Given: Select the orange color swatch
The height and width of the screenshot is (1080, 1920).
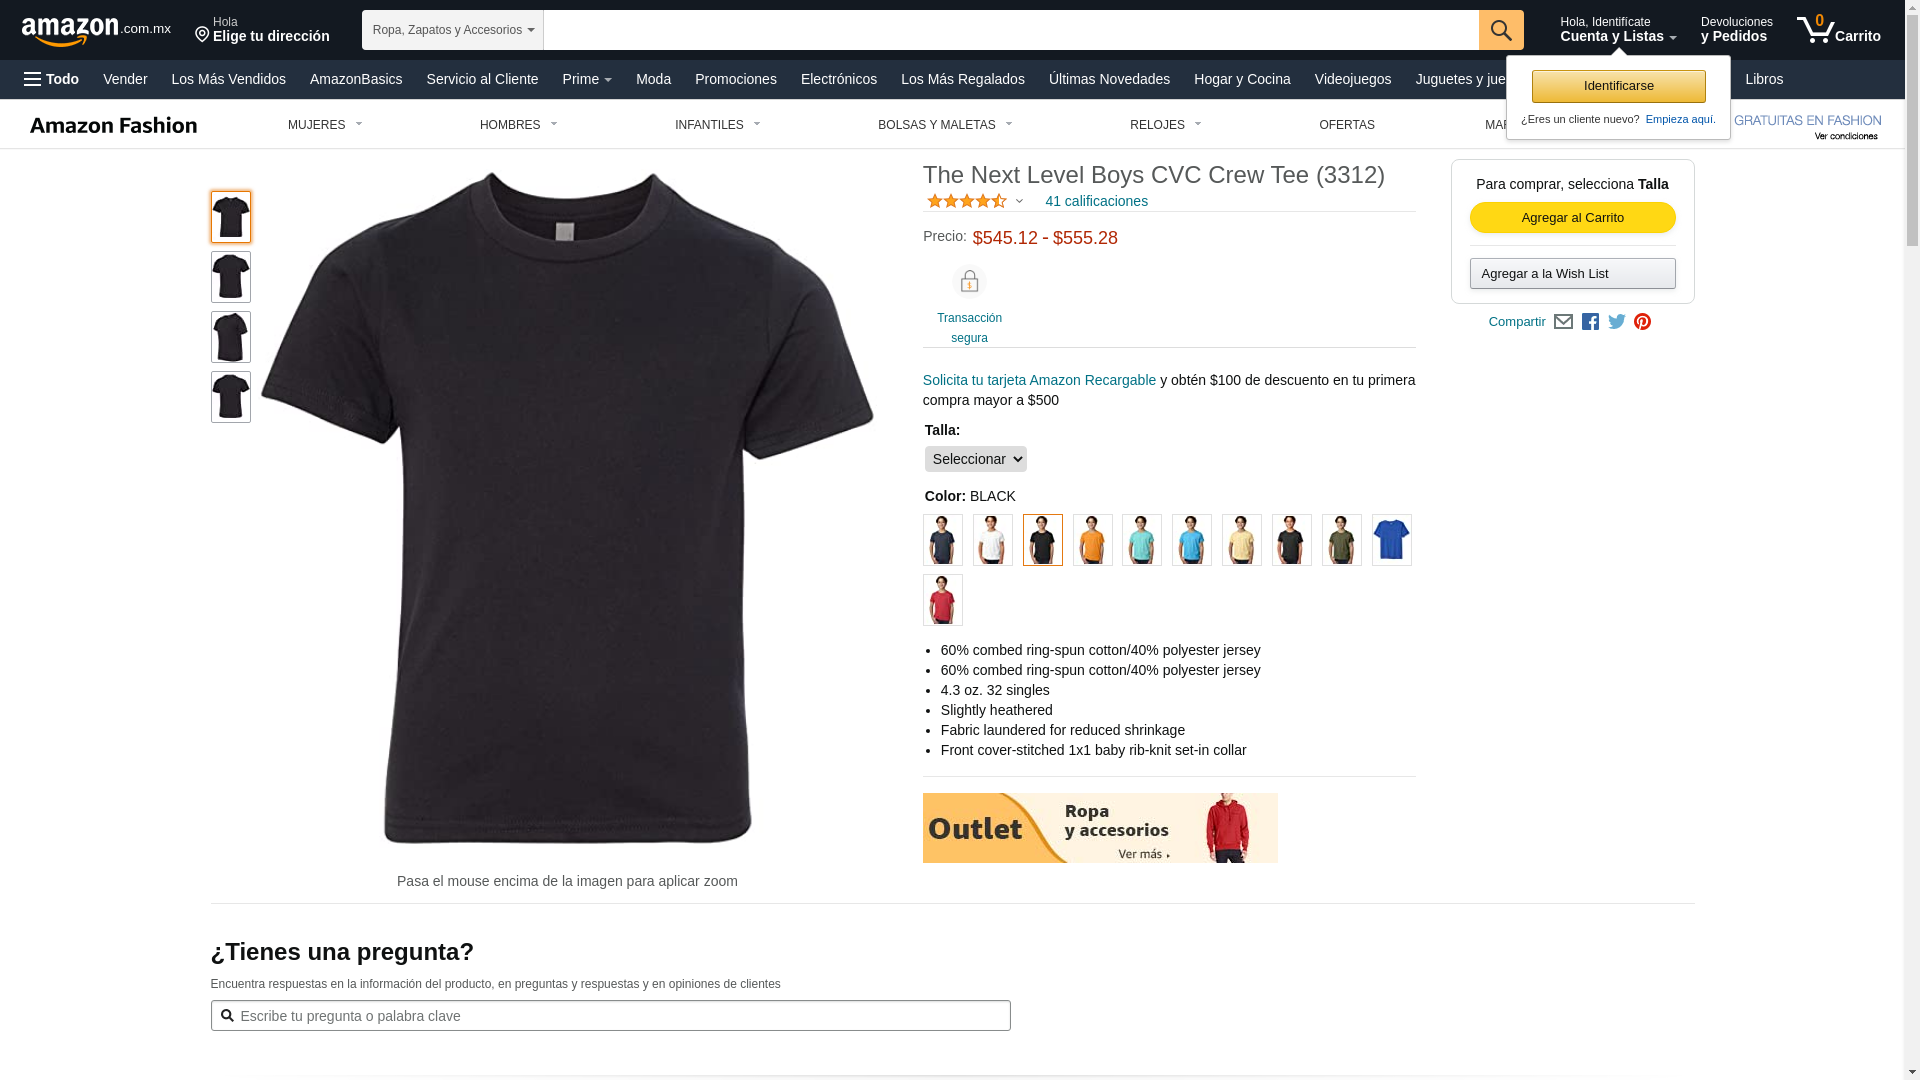Looking at the screenshot, I should 1093,540.
